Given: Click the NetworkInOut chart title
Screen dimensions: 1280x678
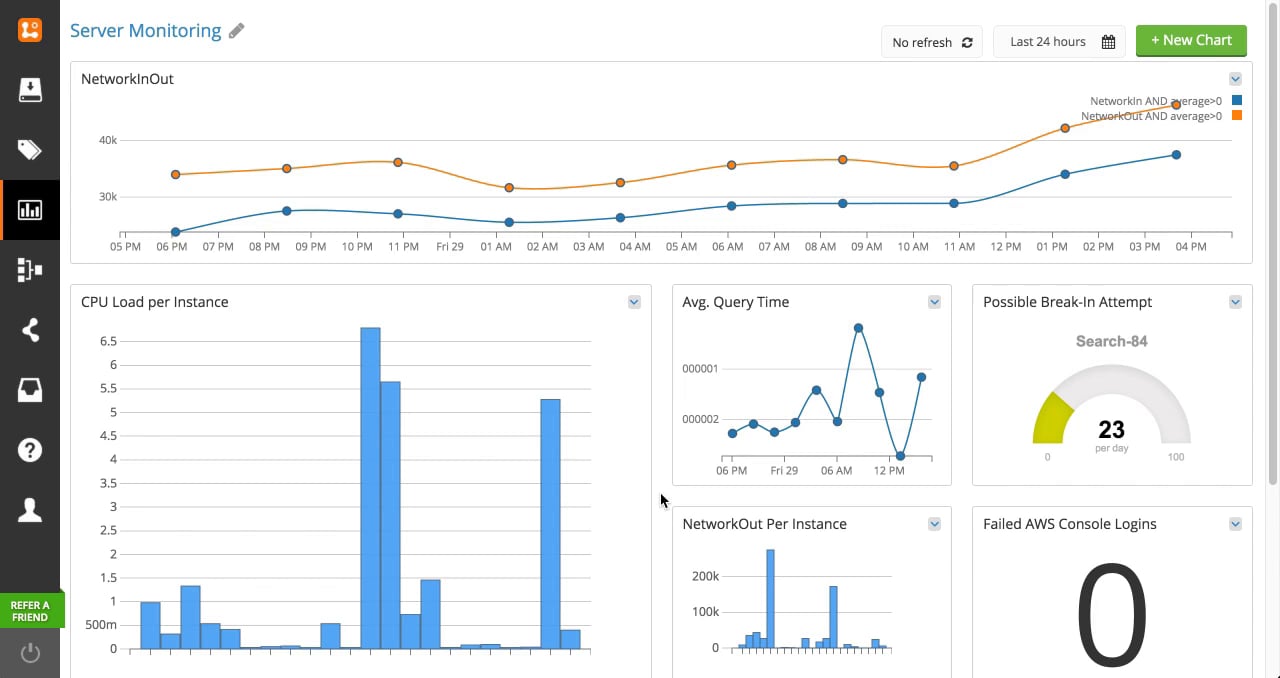Looking at the screenshot, I should [x=127, y=79].
